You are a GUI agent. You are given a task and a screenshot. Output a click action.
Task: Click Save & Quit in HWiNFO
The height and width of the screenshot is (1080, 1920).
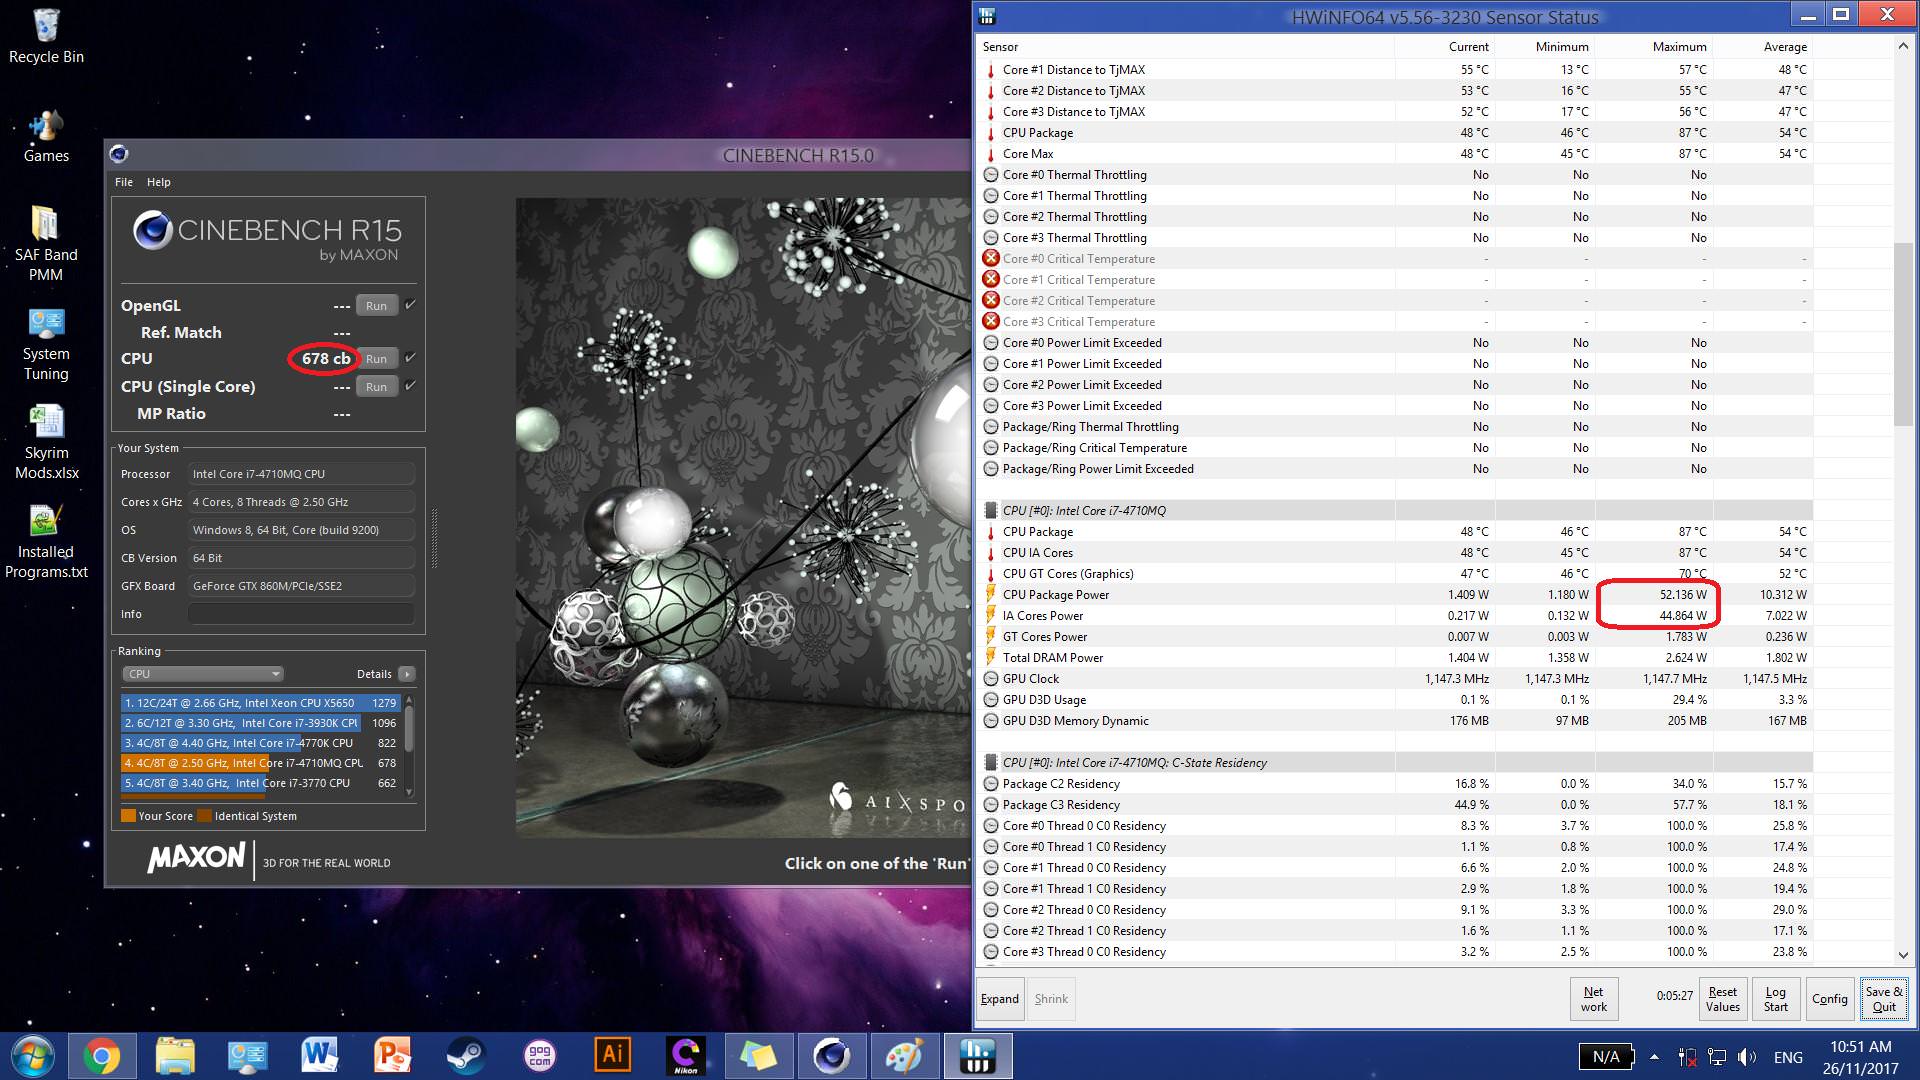[x=1884, y=999]
